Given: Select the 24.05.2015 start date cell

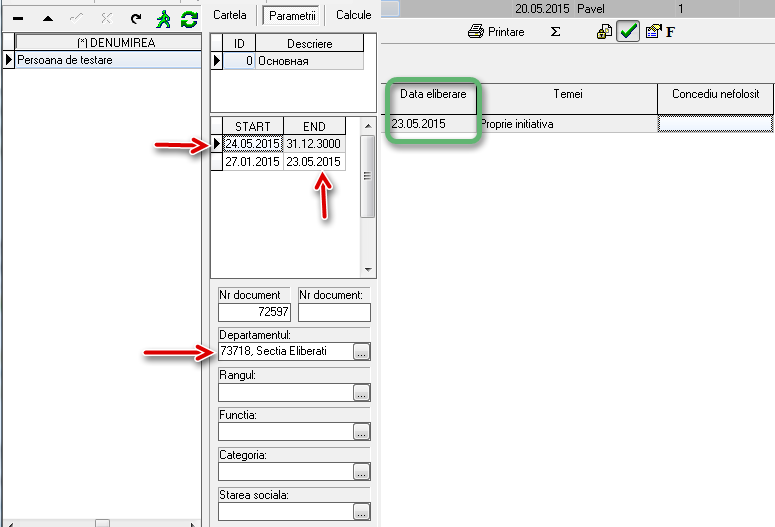Looking at the screenshot, I should click(x=253, y=144).
